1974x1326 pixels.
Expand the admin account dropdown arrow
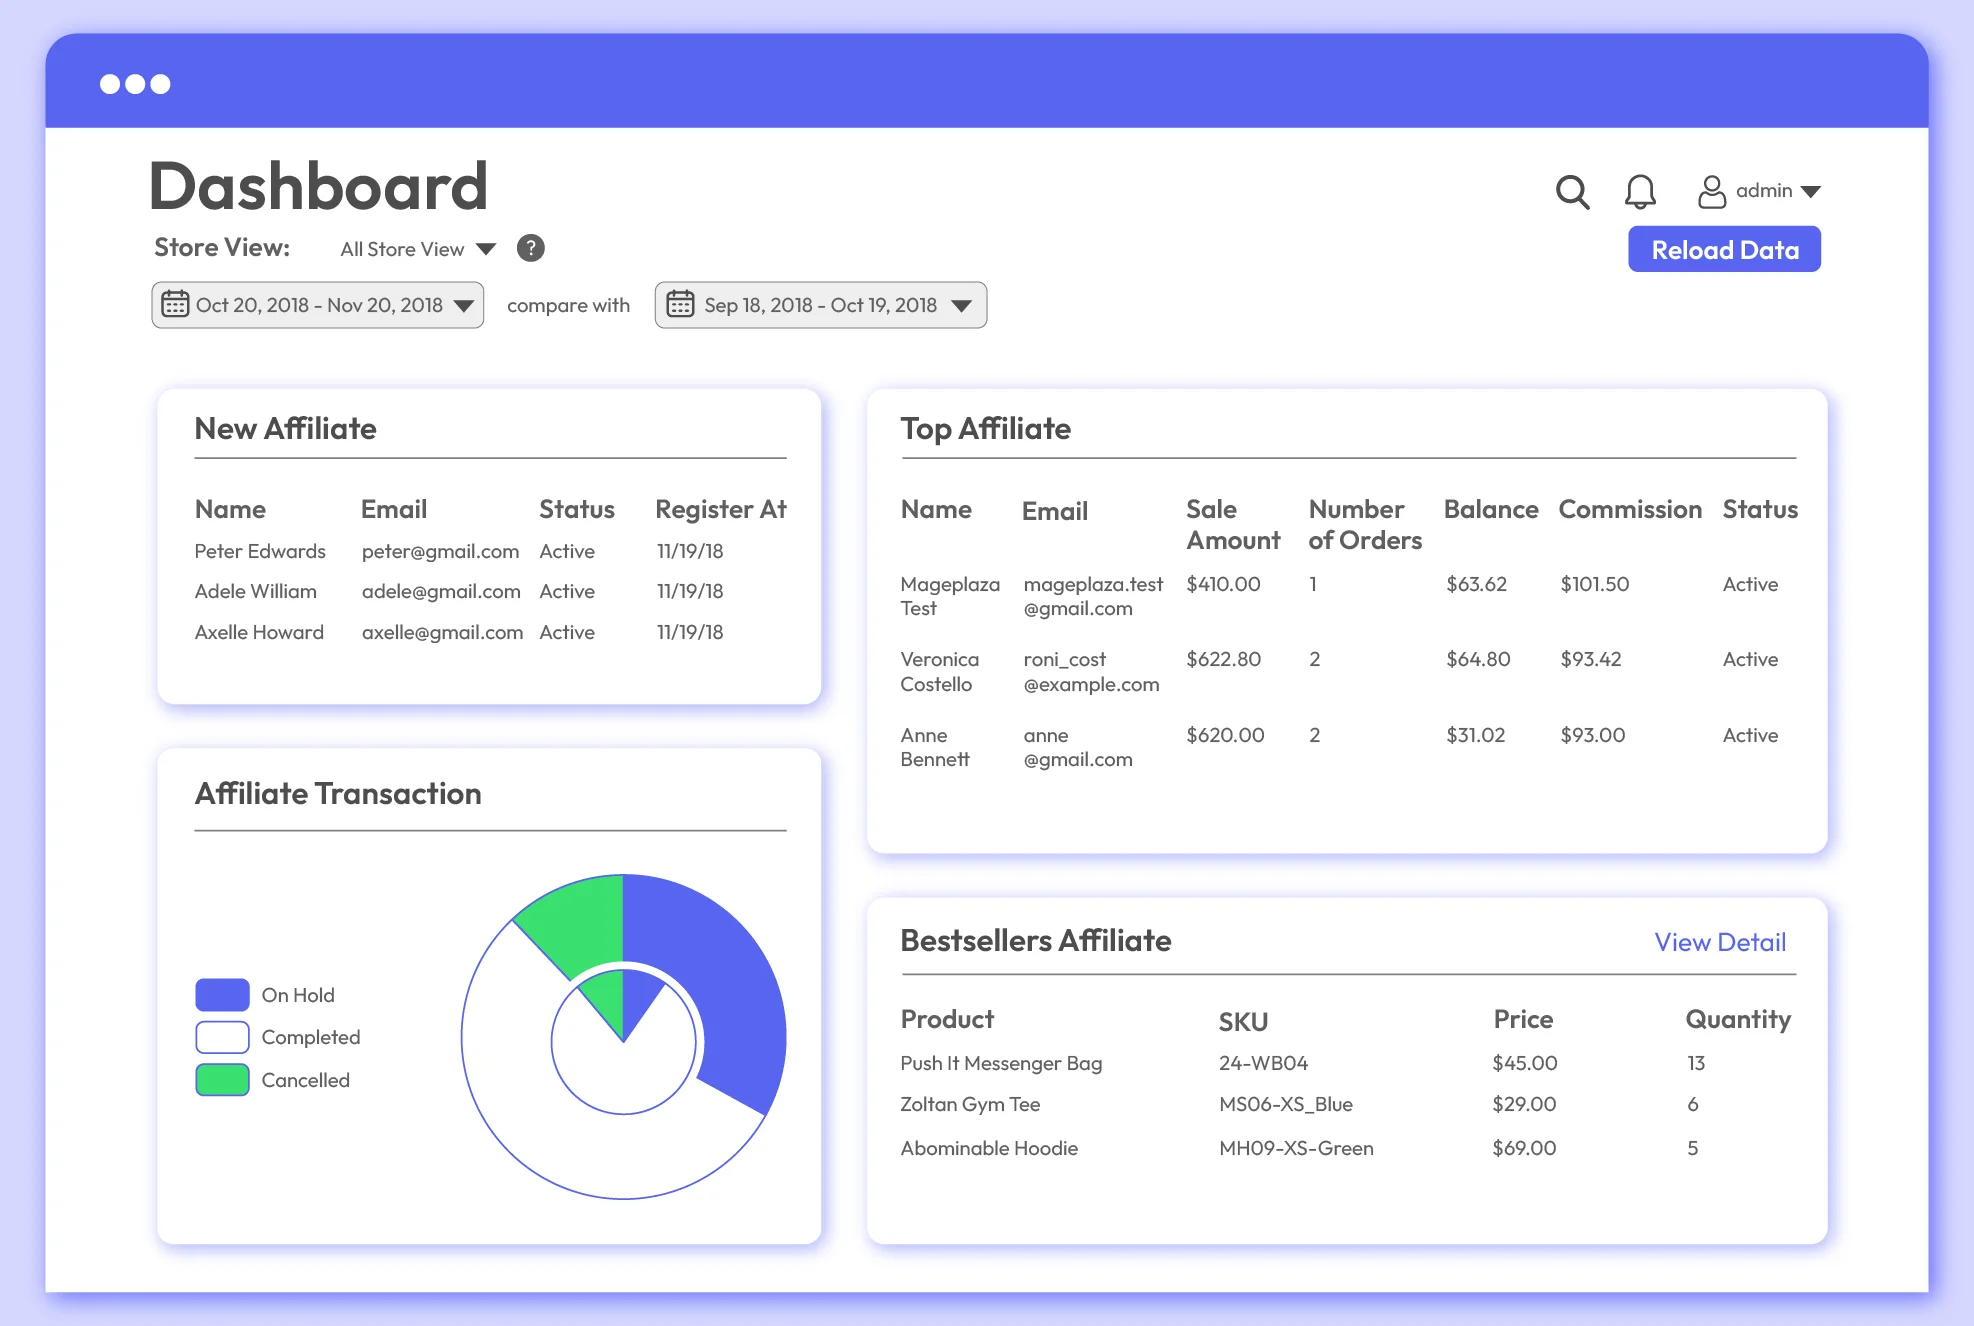(x=1810, y=191)
